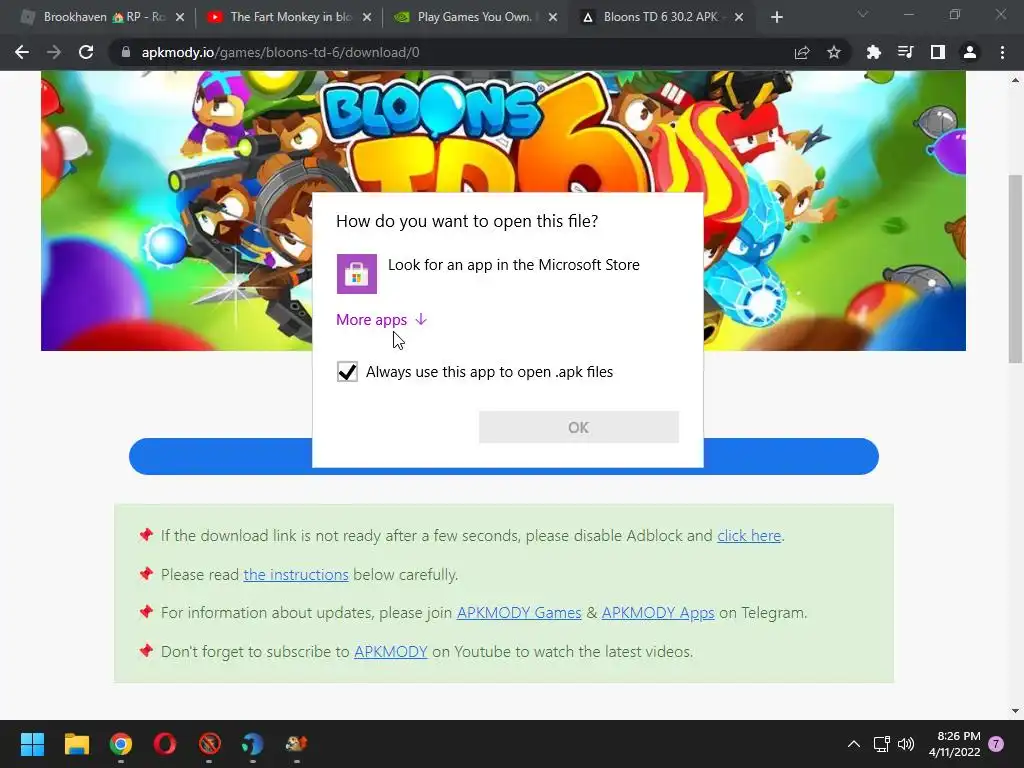Close The Fart Monkey YouTube tab
This screenshot has width=1024, height=768.
click(366, 17)
